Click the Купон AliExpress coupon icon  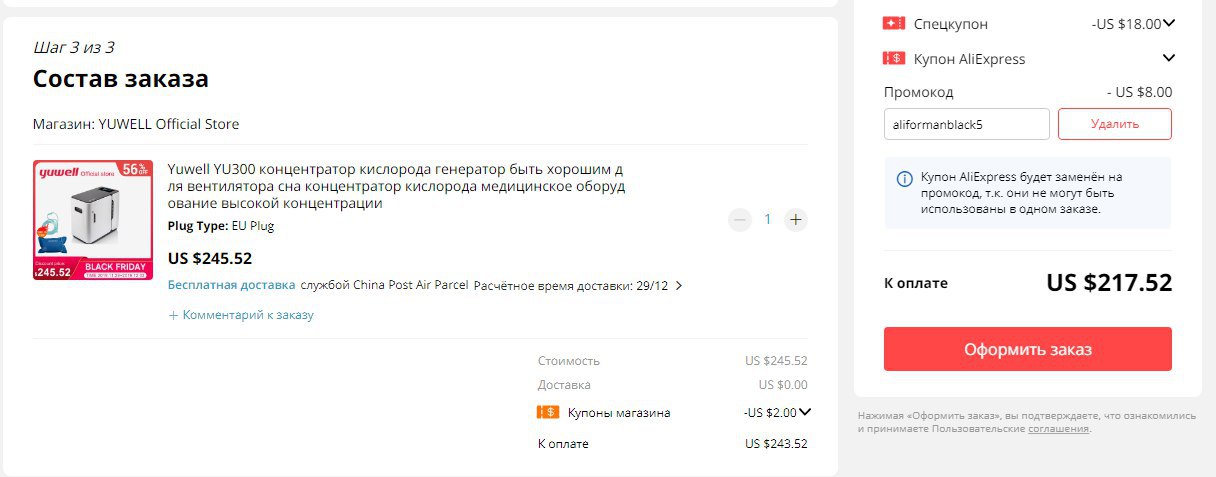coord(894,58)
